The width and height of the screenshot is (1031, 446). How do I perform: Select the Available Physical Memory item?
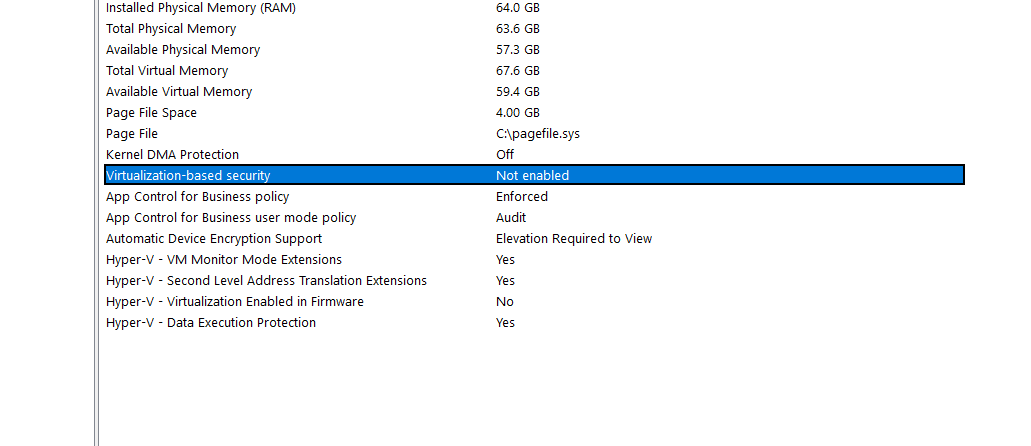(x=183, y=50)
